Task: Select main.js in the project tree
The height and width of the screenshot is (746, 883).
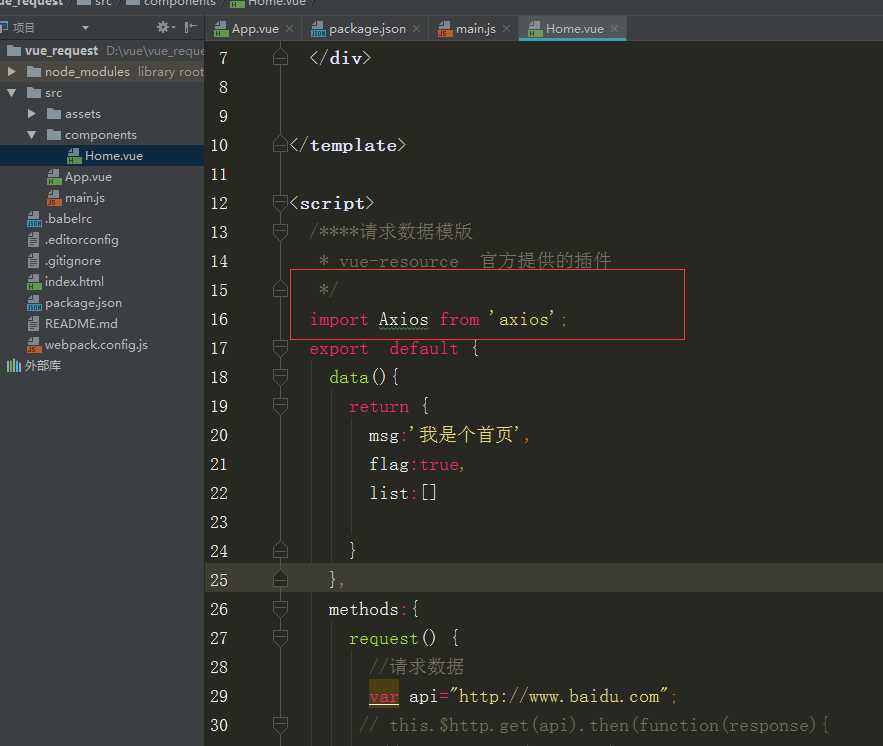Action: click(84, 198)
